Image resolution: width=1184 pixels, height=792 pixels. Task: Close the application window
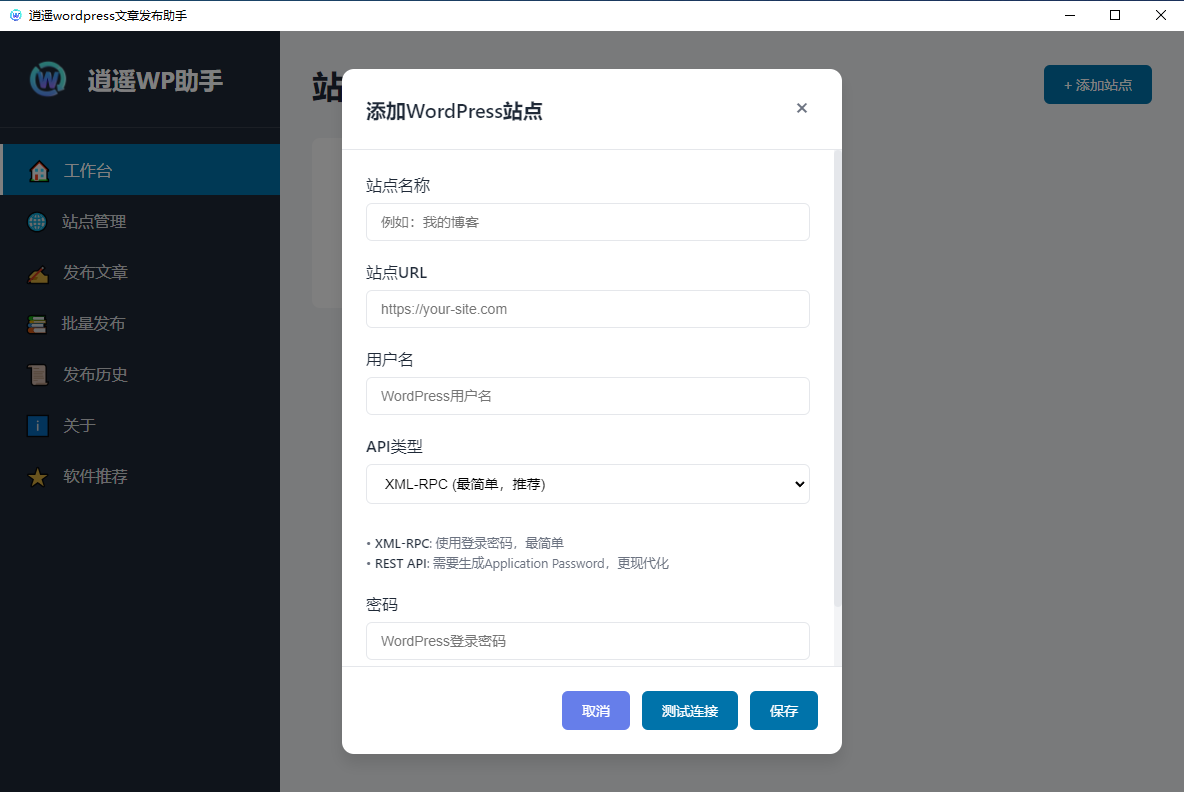1161,15
